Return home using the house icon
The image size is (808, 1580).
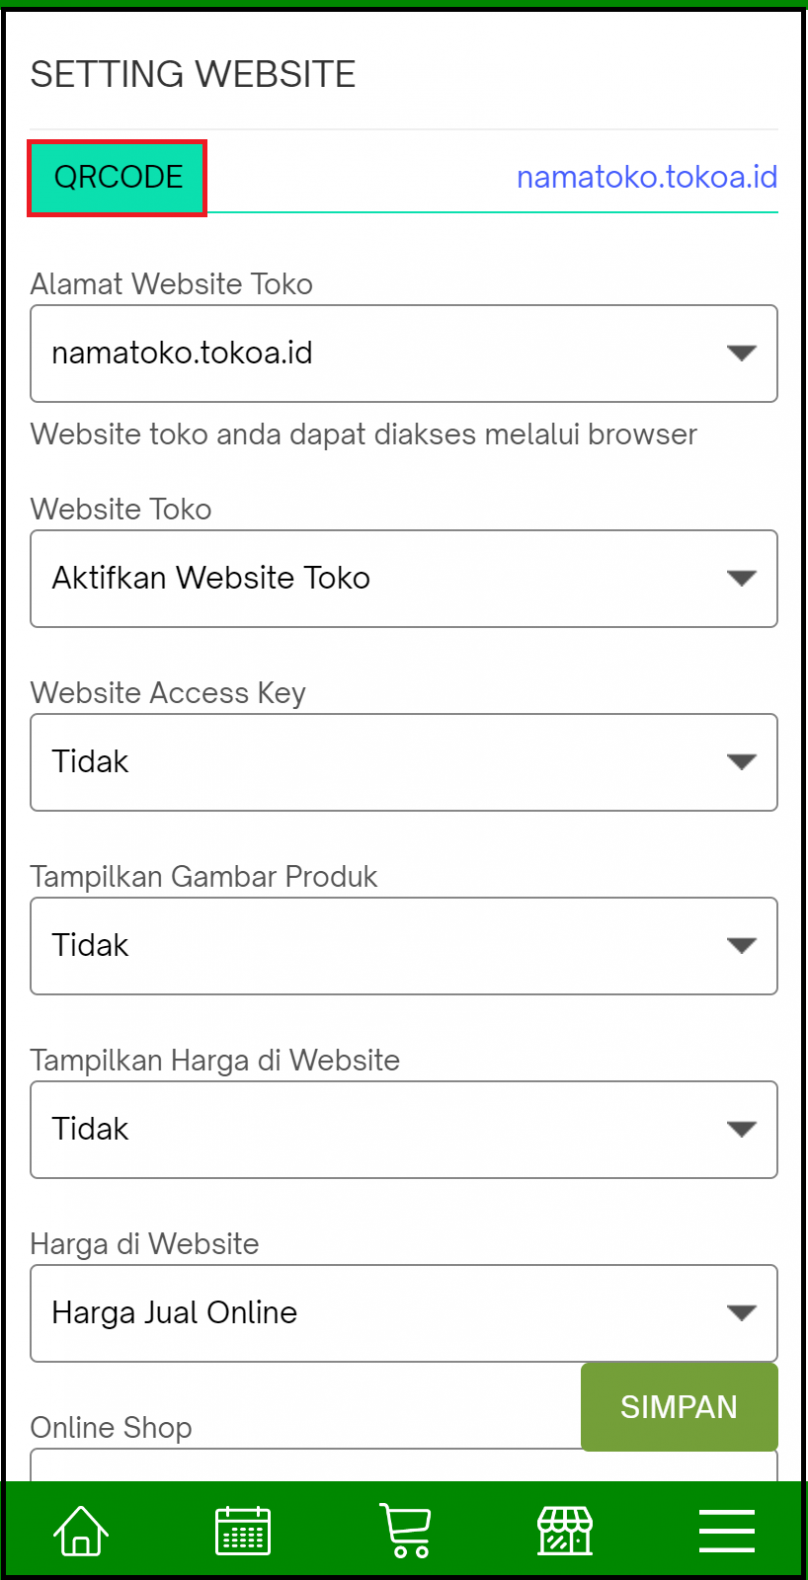[x=80, y=1528]
